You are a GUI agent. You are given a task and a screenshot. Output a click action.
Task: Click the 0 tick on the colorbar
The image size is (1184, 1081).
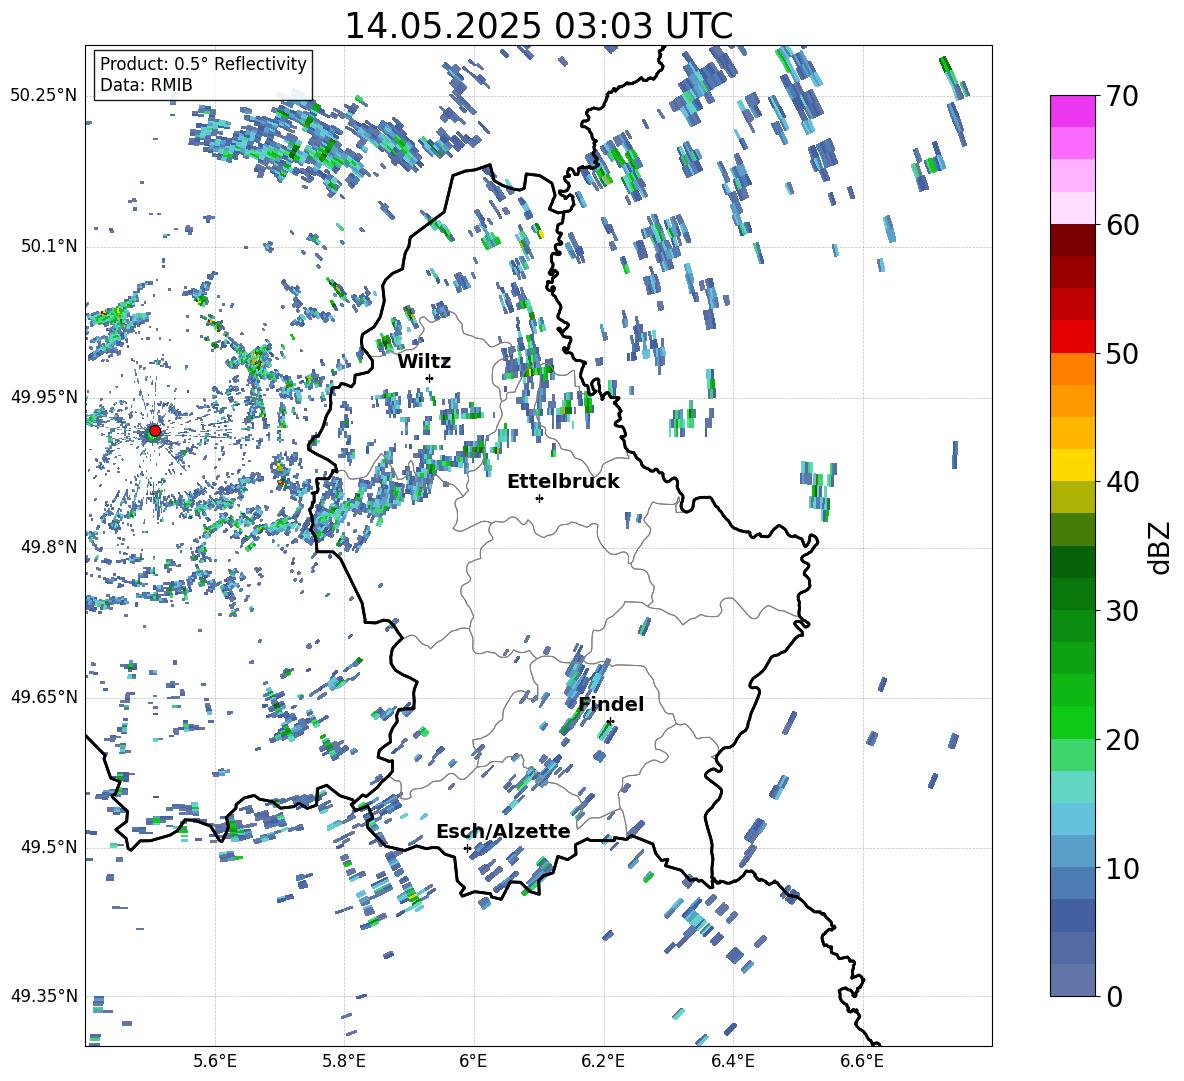pos(1114,996)
